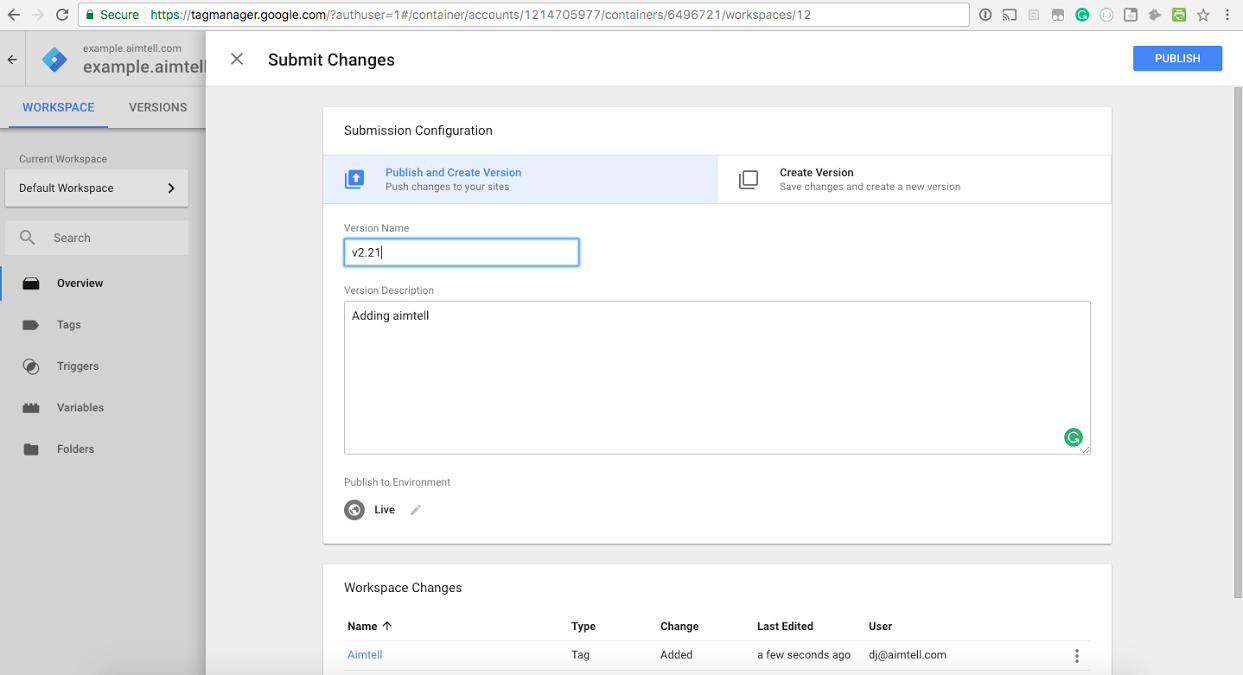Bookmark this page with the star icon

click(x=1203, y=15)
